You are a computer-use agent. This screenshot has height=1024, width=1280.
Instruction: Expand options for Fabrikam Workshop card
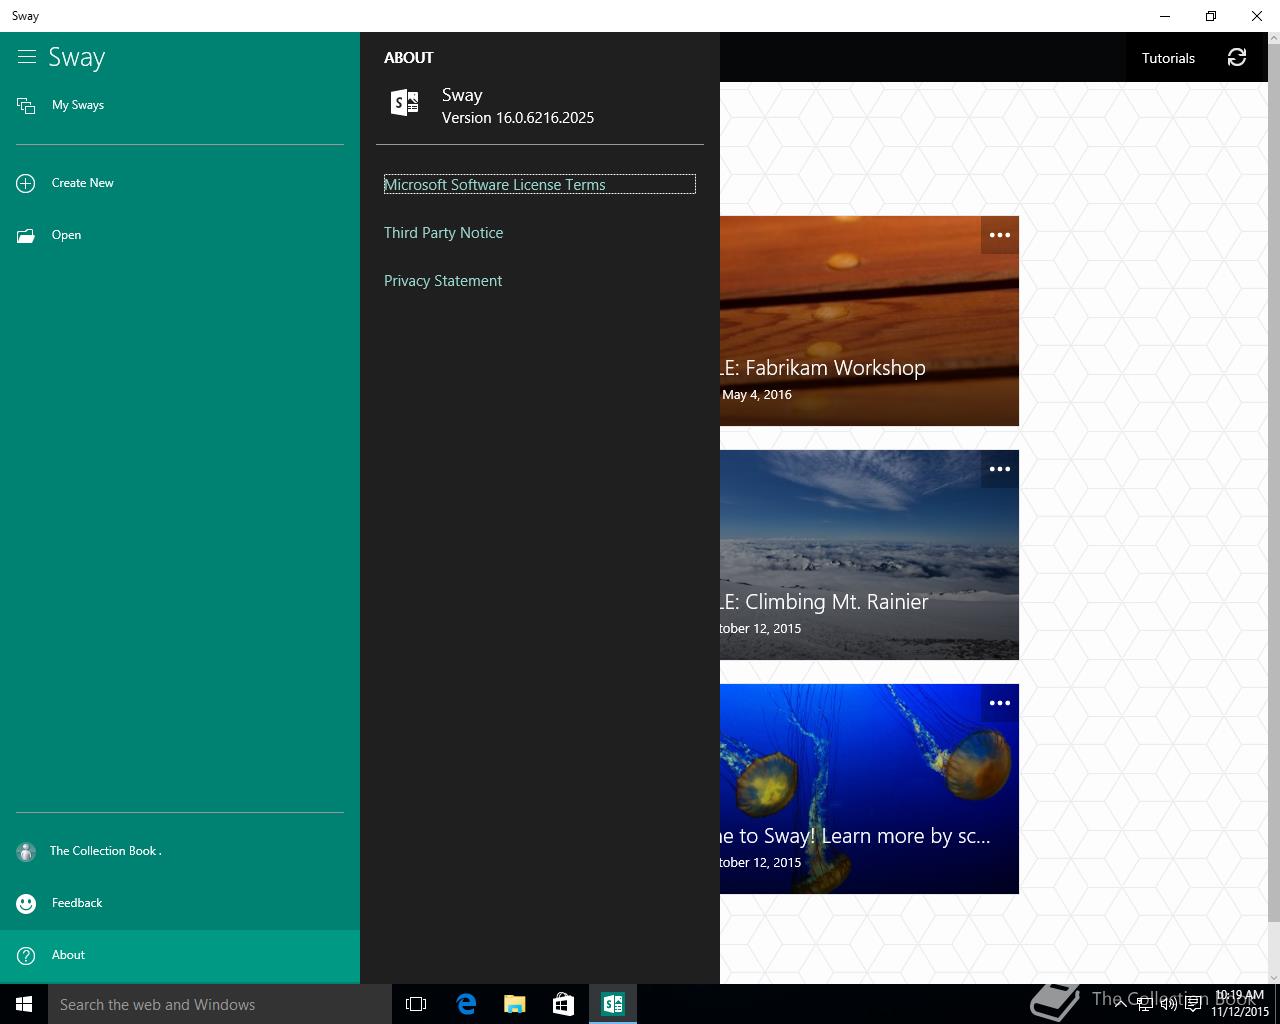(999, 235)
